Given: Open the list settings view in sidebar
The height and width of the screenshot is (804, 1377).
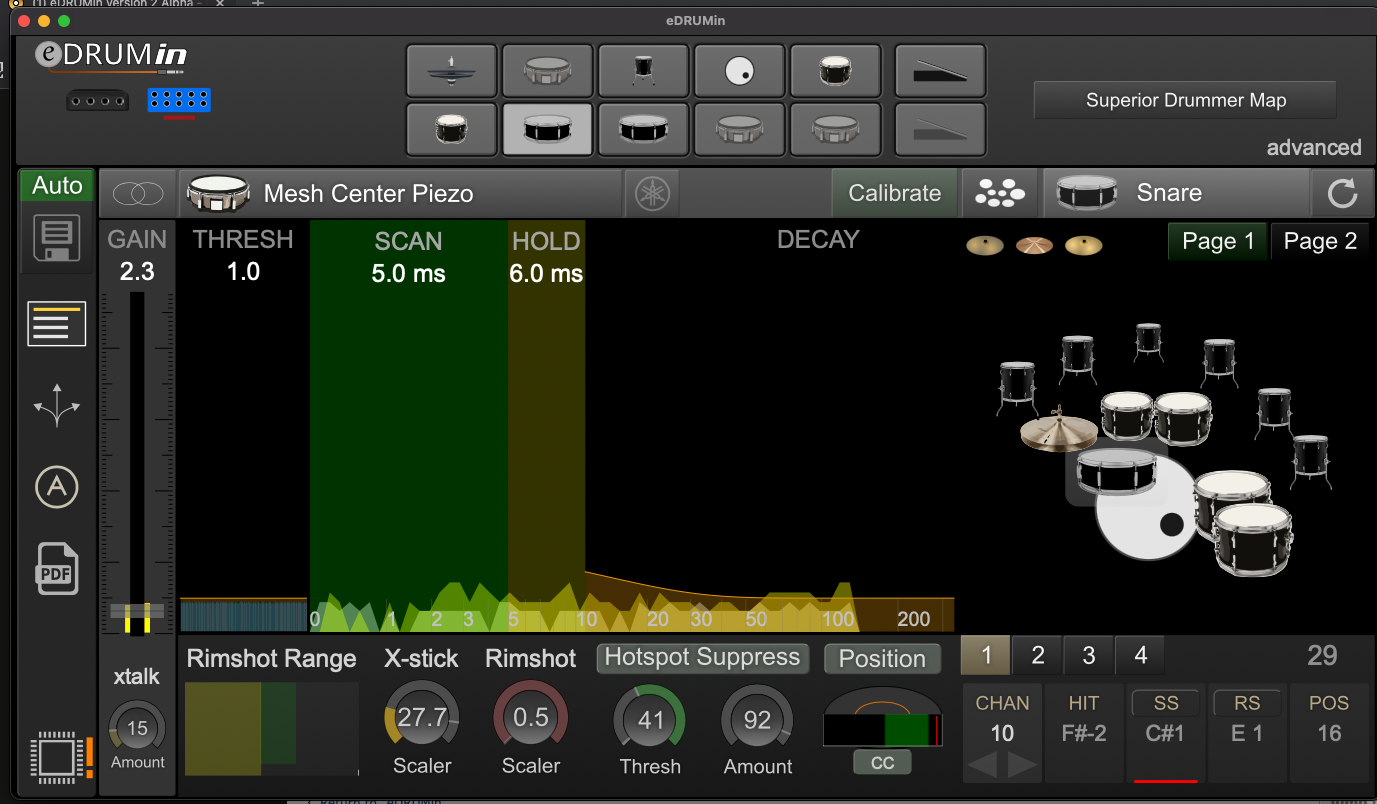Looking at the screenshot, I should (57, 324).
